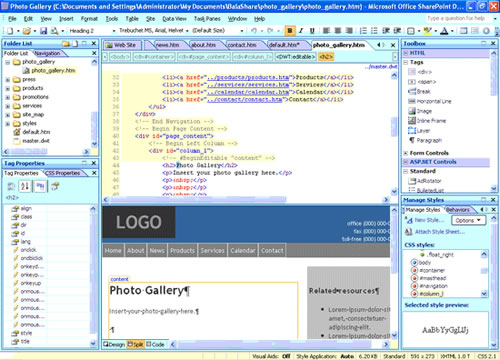Click Products in the page navigation bar
The width and height of the screenshot is (500, 360).
tap(182, 251)
